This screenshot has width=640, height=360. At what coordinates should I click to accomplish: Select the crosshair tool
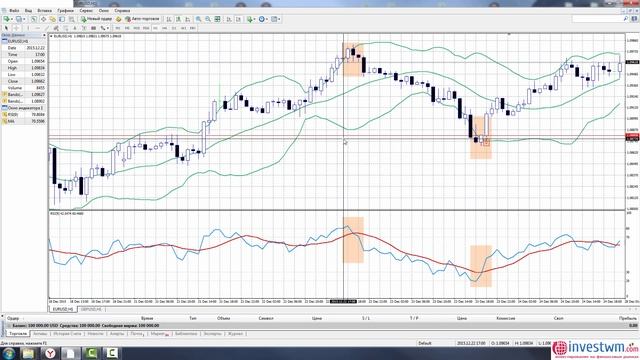point(16,28)
